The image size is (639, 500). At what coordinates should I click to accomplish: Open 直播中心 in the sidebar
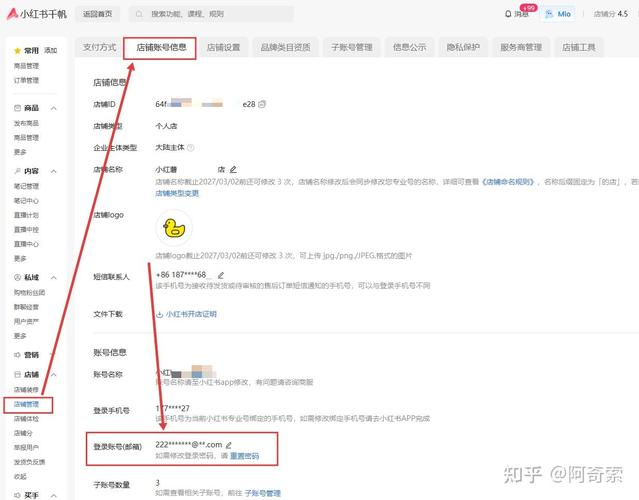pyautogui.click(x=26, y=244)
